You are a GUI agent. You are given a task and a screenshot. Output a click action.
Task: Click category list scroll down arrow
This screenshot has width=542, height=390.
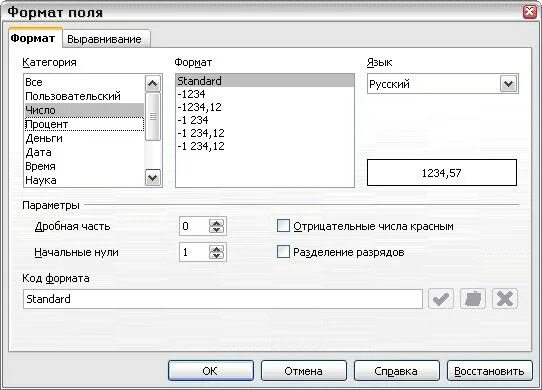(152, 178)
